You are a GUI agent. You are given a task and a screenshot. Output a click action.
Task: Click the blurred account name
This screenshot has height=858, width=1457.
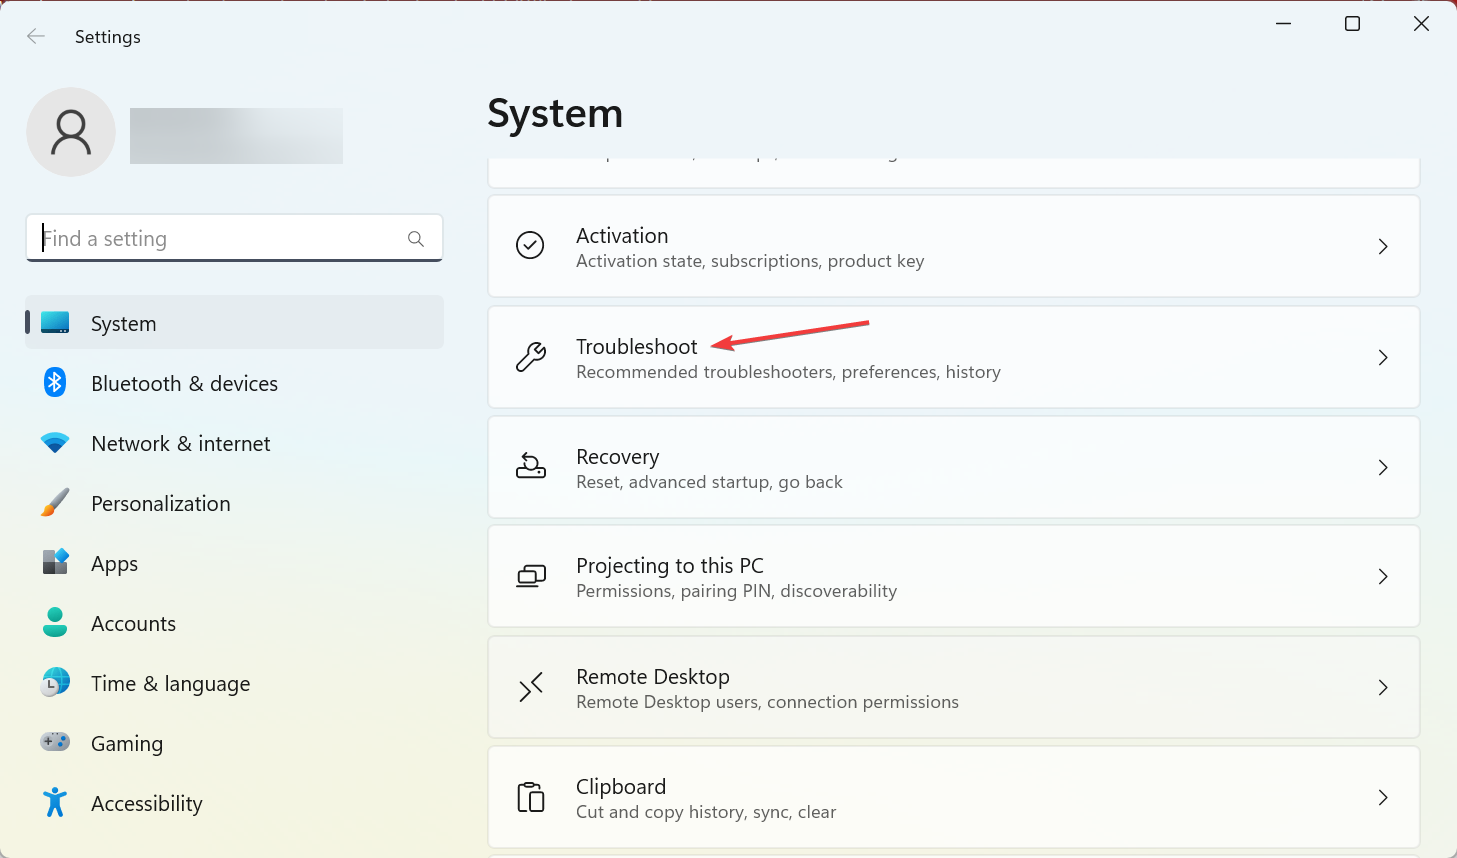coord(236,136)
